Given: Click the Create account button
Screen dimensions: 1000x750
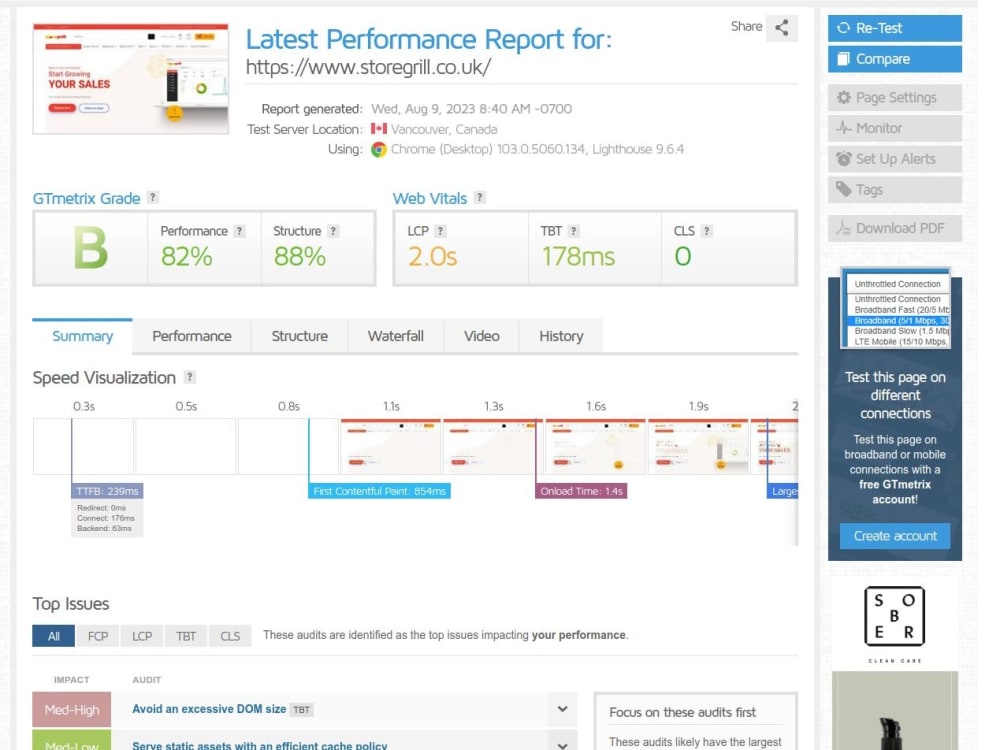Looking at the screenshot, I should tap(894, 536).
